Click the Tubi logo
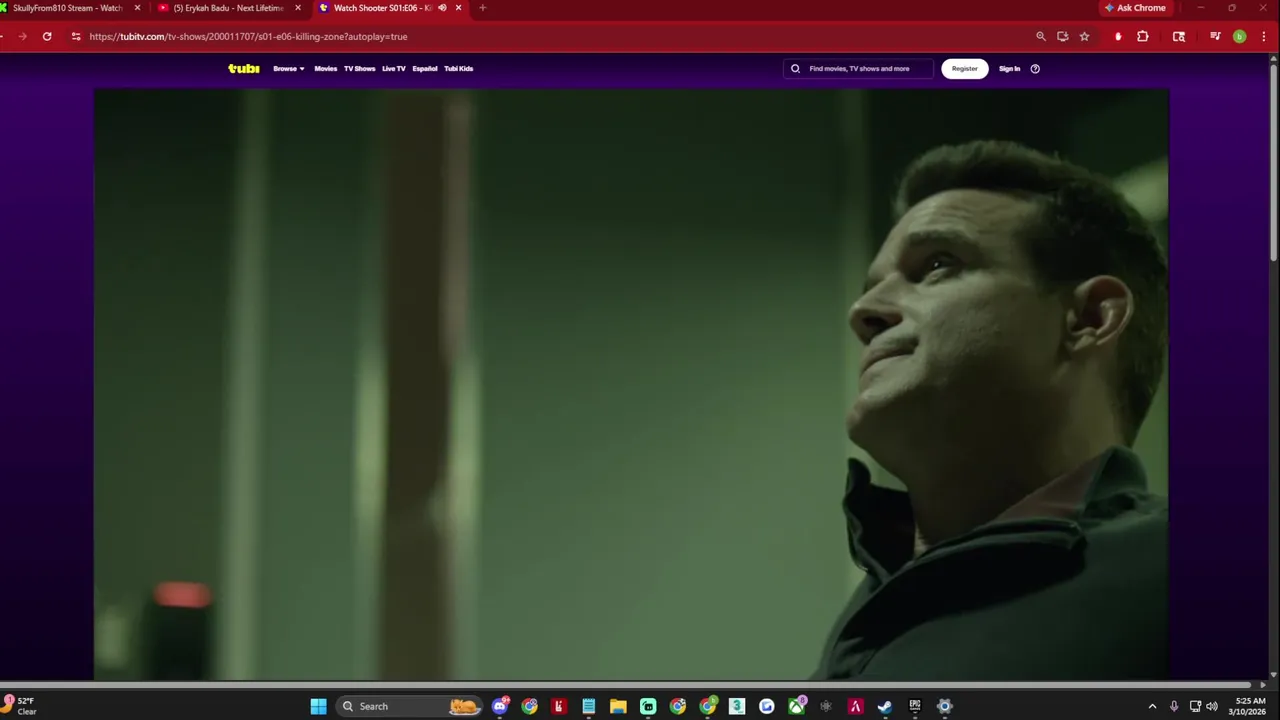 pos(244,69)
